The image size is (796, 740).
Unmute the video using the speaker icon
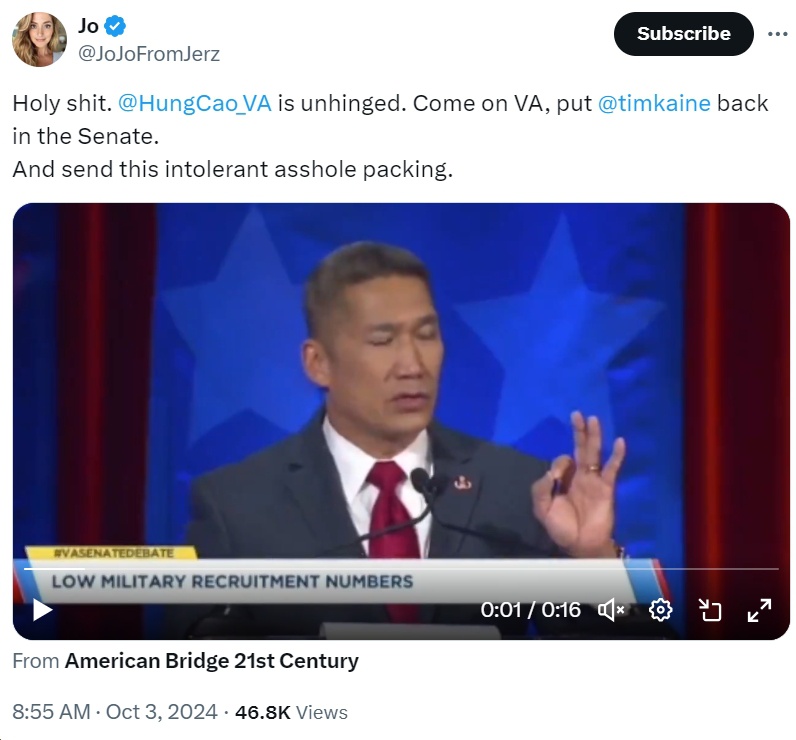(611, 609)
